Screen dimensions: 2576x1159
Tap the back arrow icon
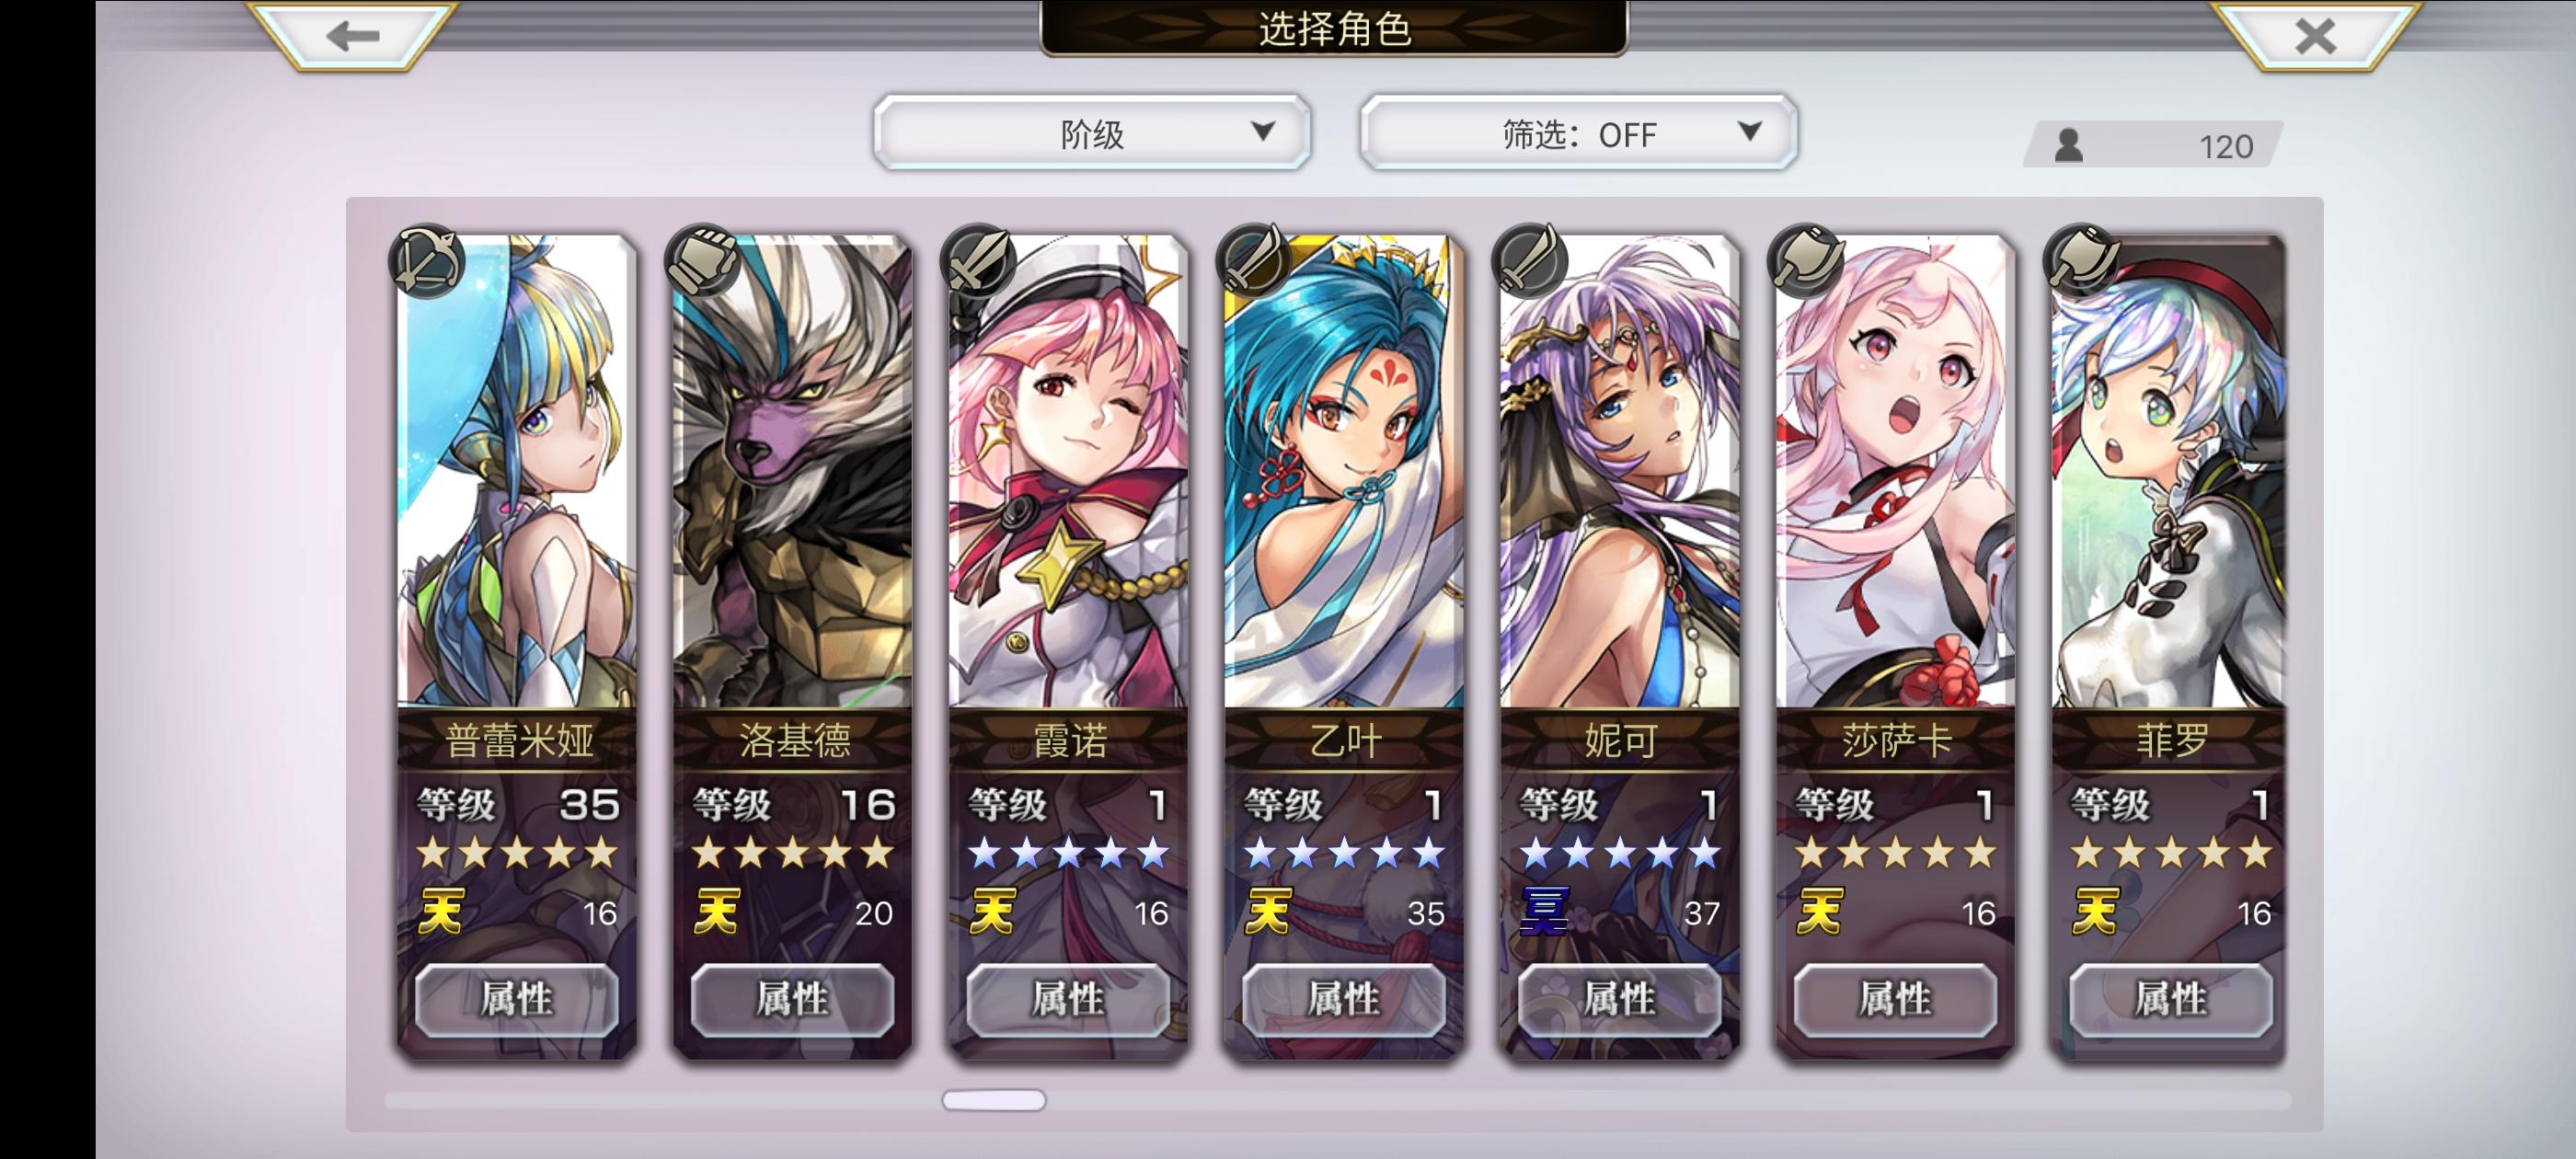[x=352, y=37]
